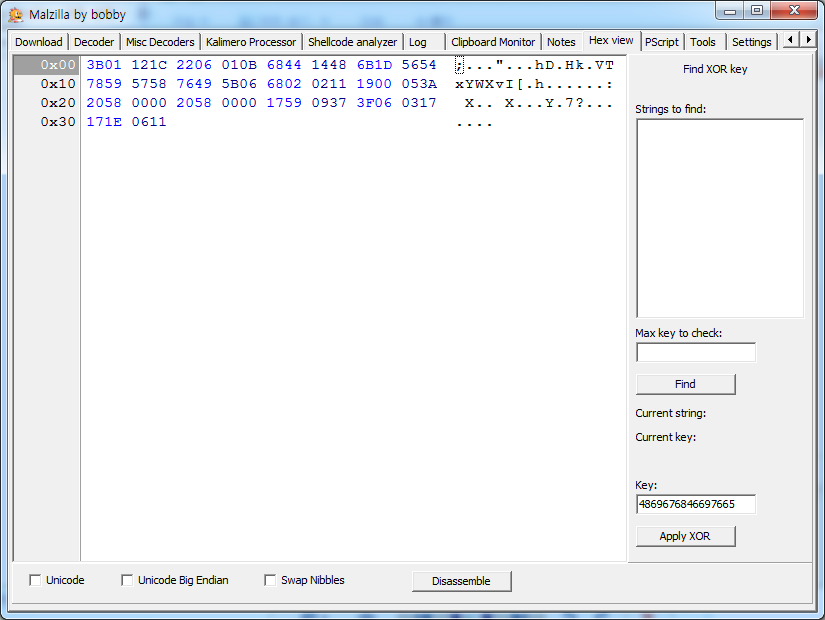Click the Malzilla app icon in title bar
The image size is (825, 620).
point(16,14)
